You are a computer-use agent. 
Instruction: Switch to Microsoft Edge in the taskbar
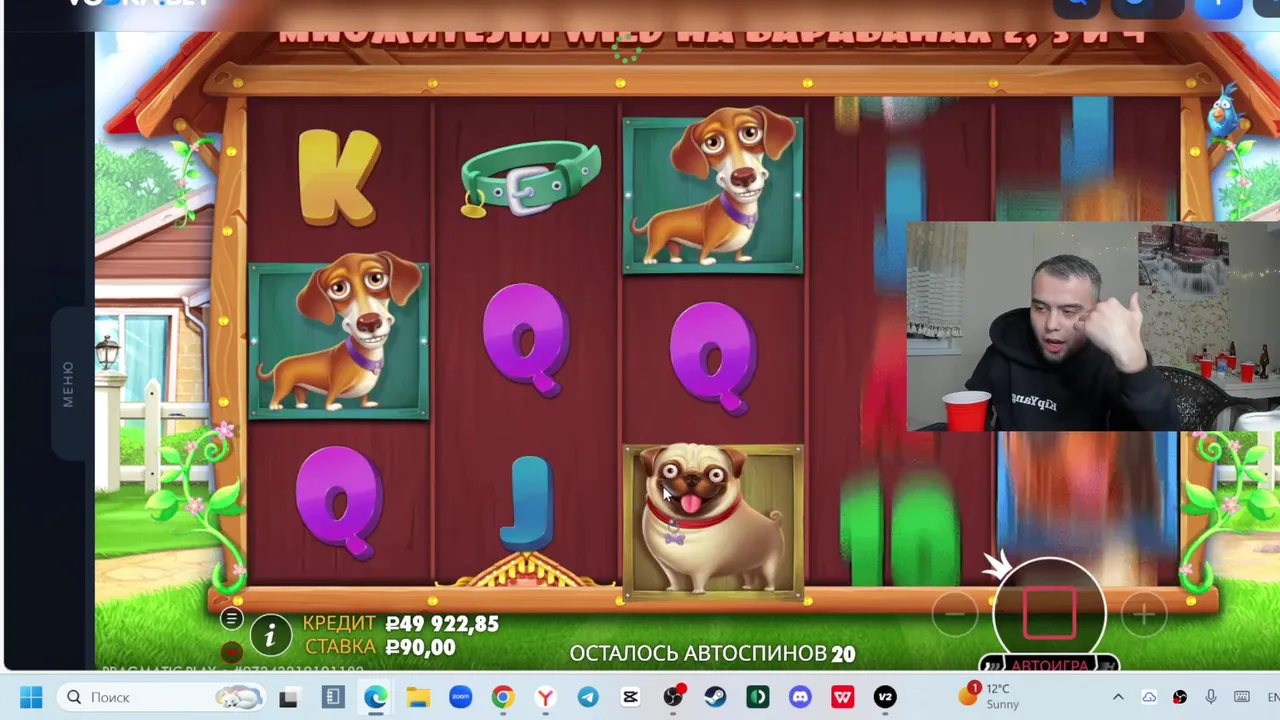[376, 697]
